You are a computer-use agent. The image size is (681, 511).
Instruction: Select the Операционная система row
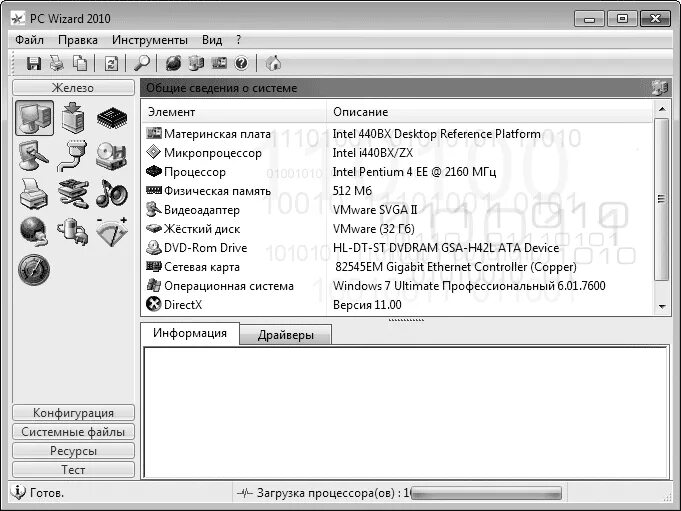pyautogui.click(x=397, y=286)
